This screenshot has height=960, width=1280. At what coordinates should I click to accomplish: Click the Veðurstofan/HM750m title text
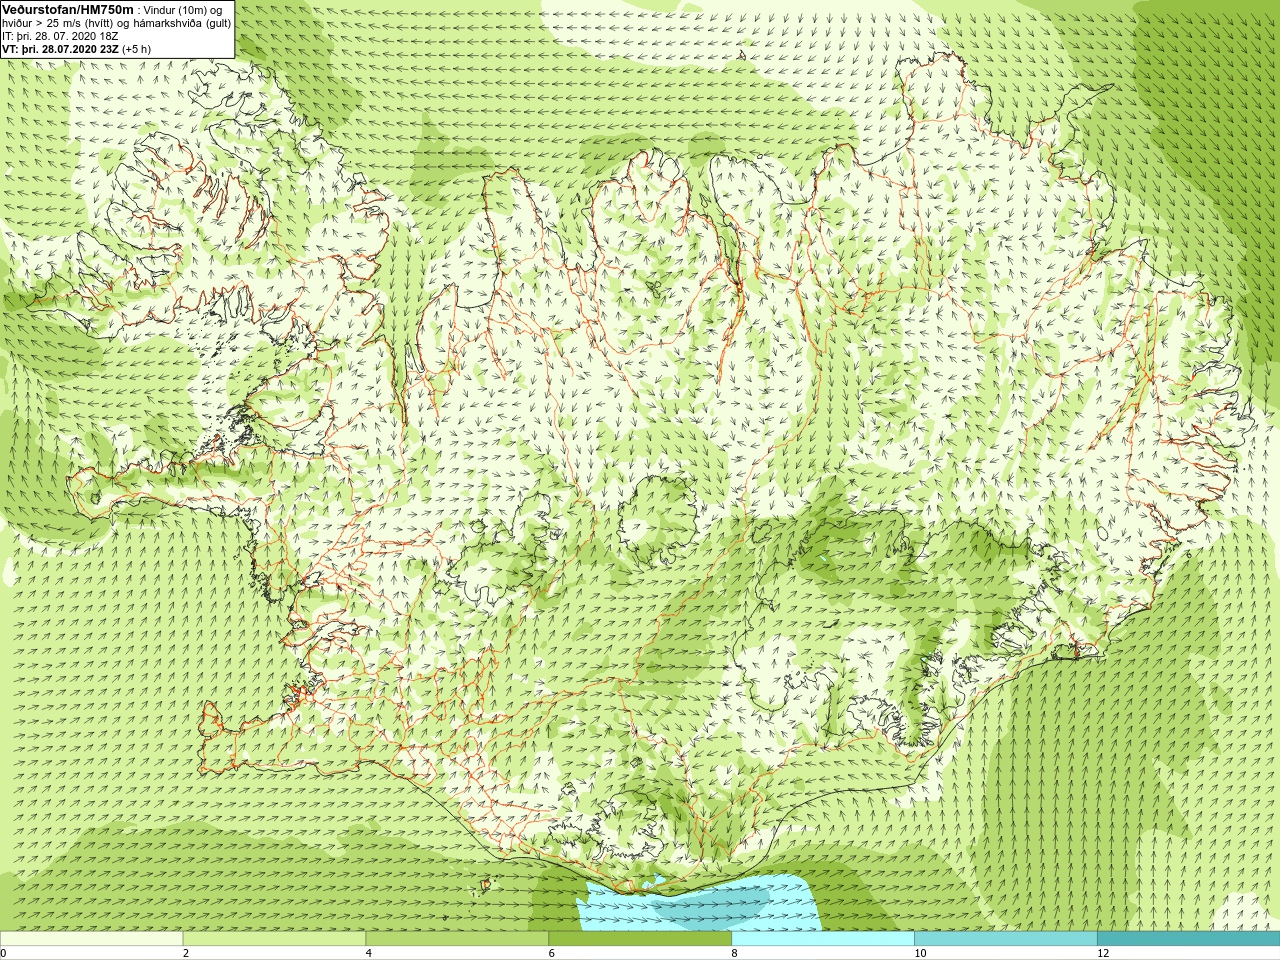tap(68, 9)
